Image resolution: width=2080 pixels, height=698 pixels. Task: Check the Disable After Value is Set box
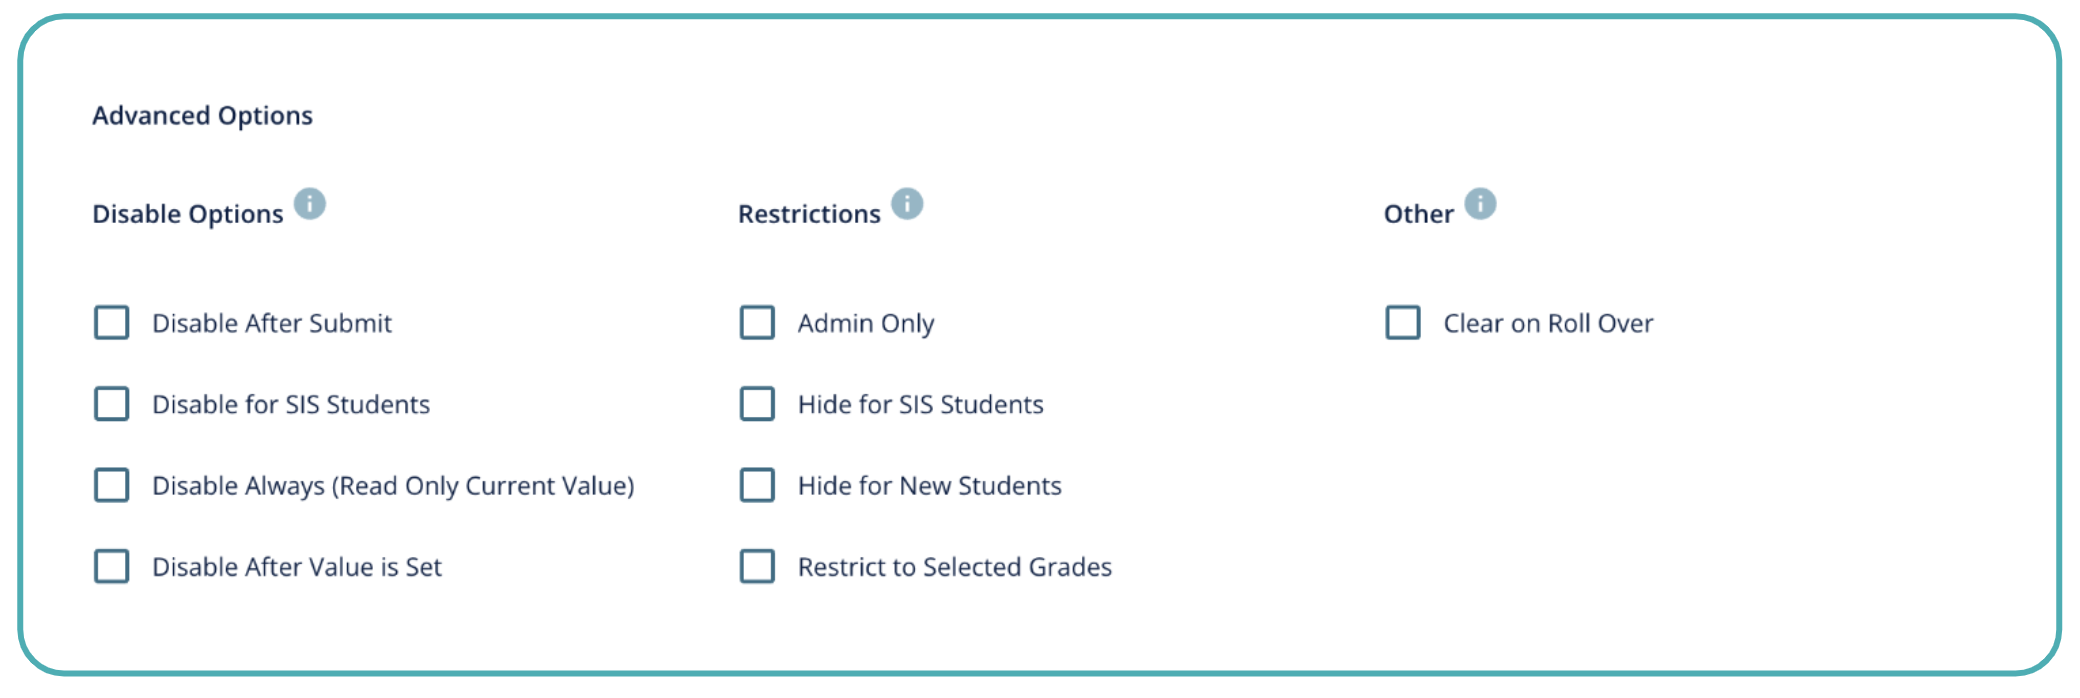click(x=111, y=566)
